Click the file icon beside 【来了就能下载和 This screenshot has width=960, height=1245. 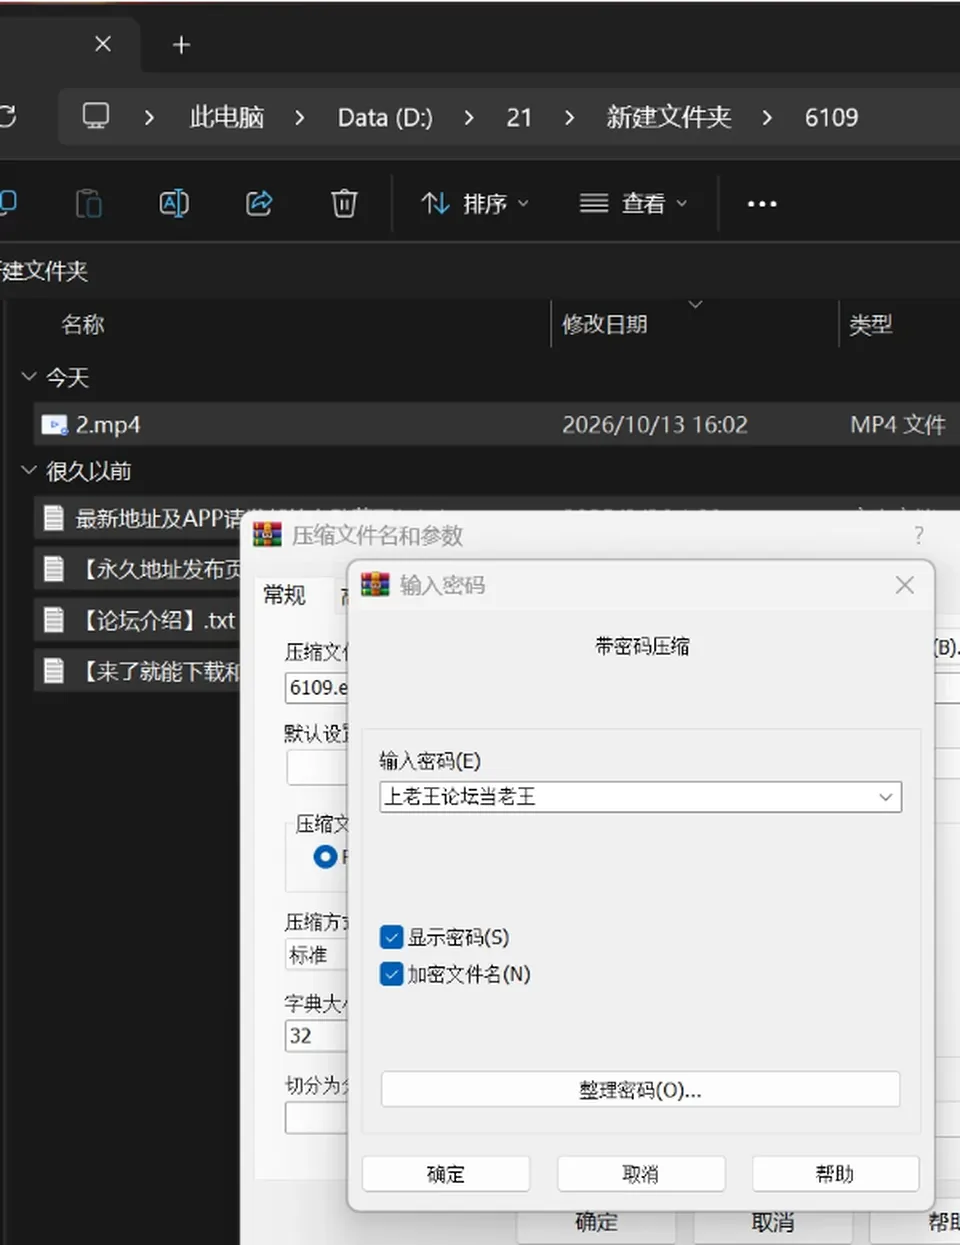point(54,670)
